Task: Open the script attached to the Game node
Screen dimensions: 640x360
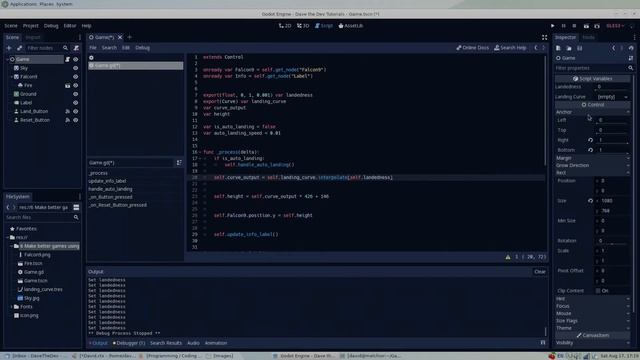Action: pos(67,60)
